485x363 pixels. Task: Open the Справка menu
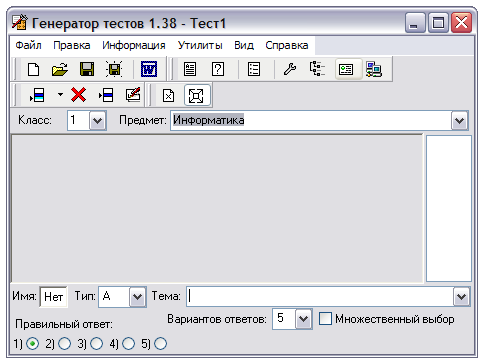point(287,45)
